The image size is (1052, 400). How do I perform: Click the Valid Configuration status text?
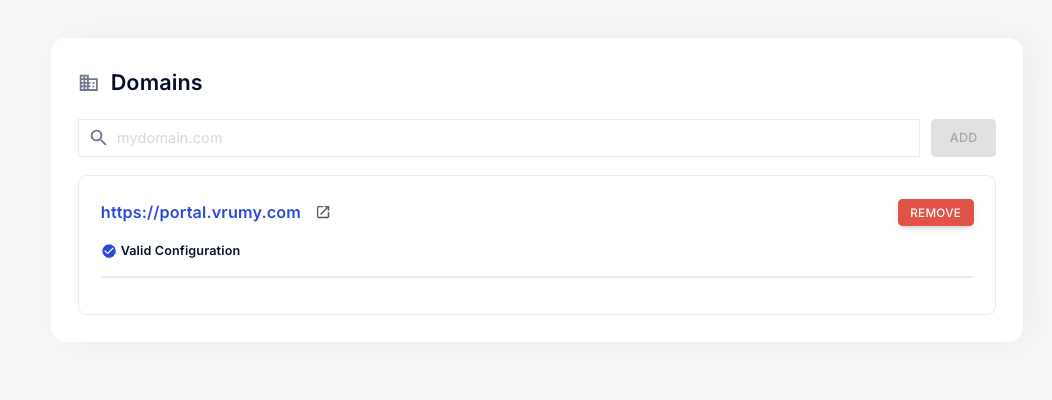180,251
